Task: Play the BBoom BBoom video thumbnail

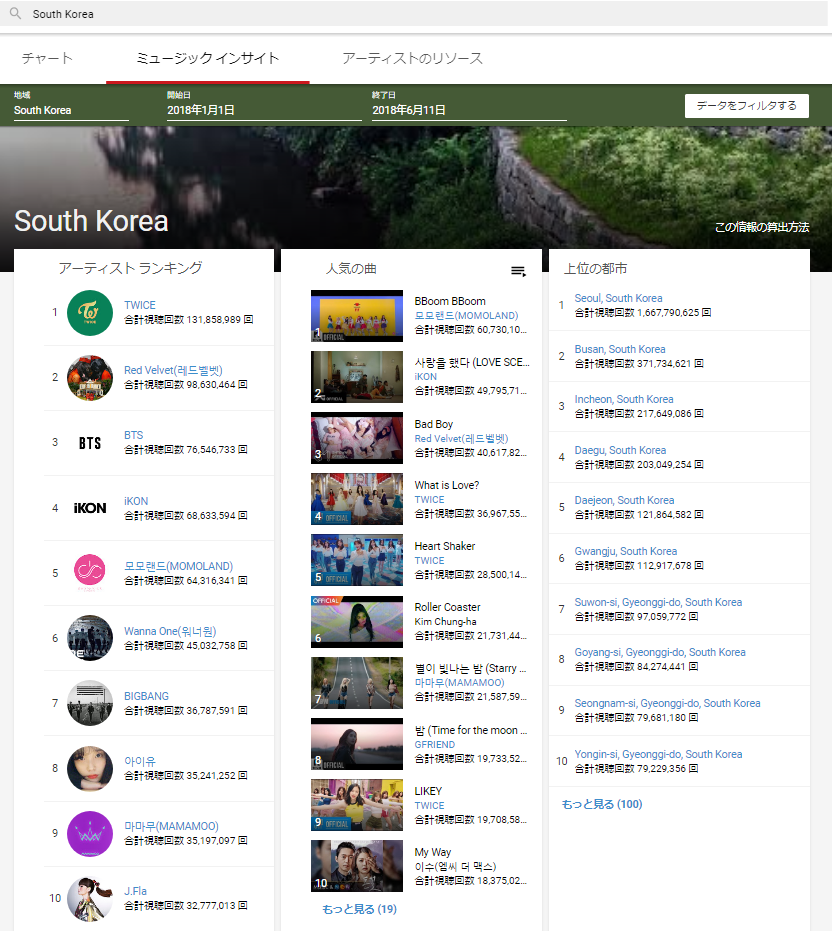Action: pyautogui.click(x=357, y=316)
